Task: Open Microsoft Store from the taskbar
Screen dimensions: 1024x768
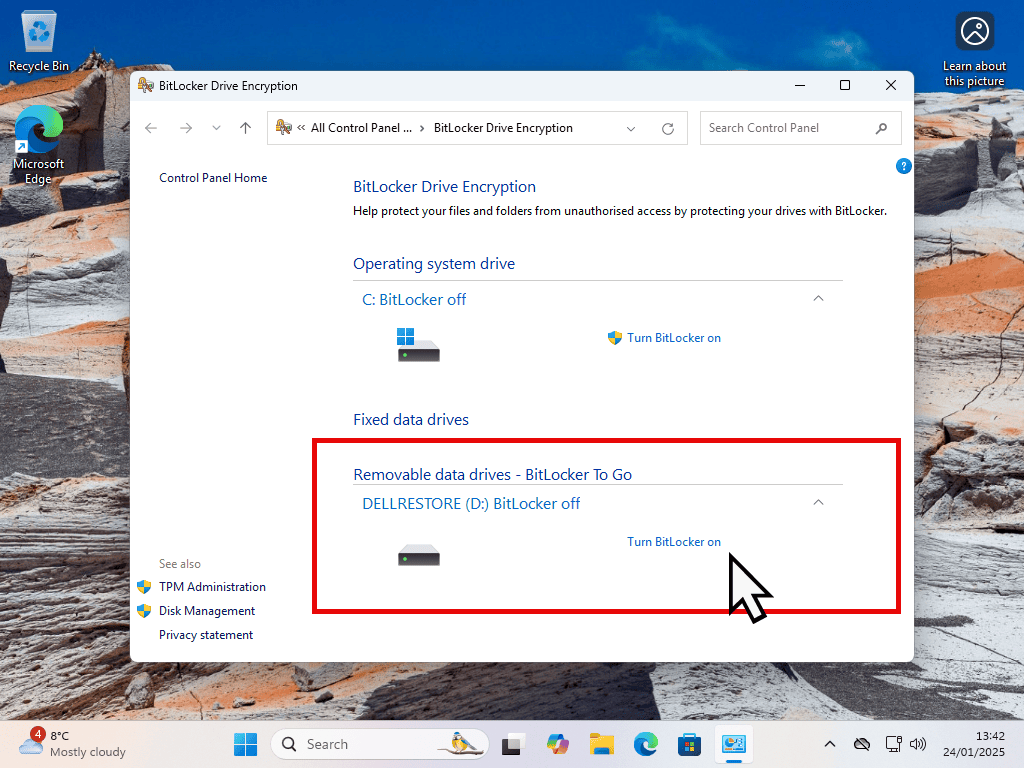Action: [x=689, y=744]
